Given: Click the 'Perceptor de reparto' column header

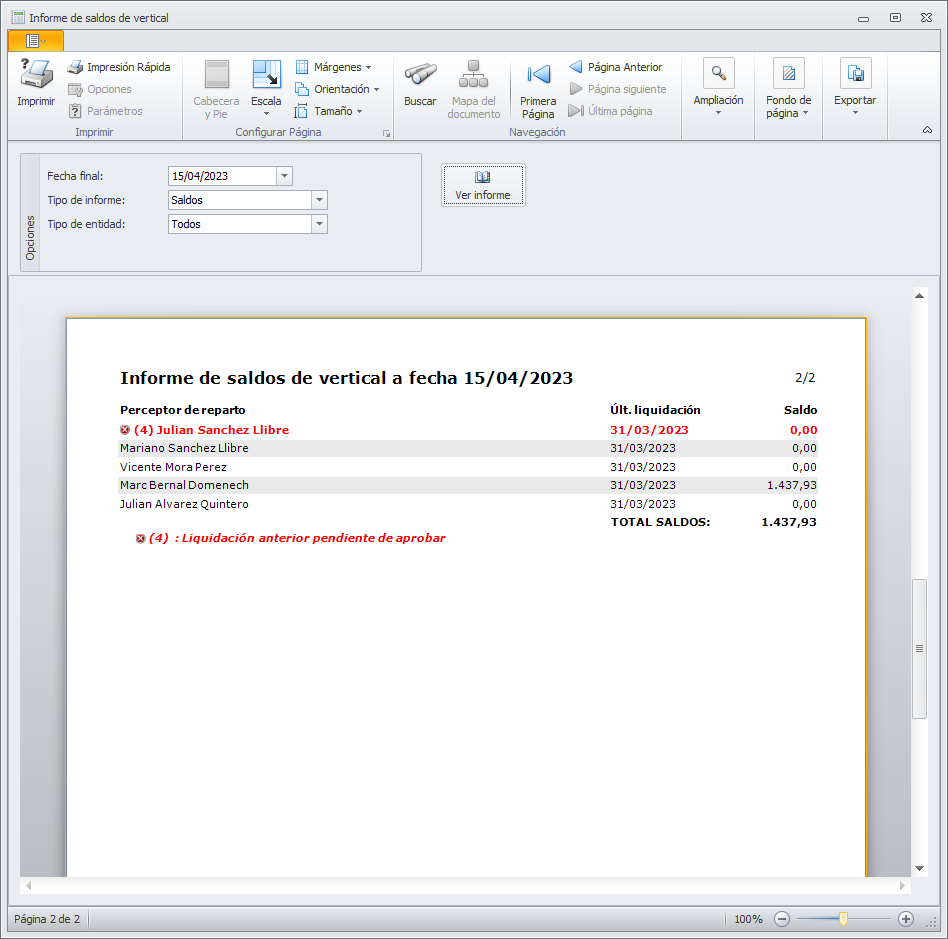Looking at the screenshot, I should click(183, 410).
